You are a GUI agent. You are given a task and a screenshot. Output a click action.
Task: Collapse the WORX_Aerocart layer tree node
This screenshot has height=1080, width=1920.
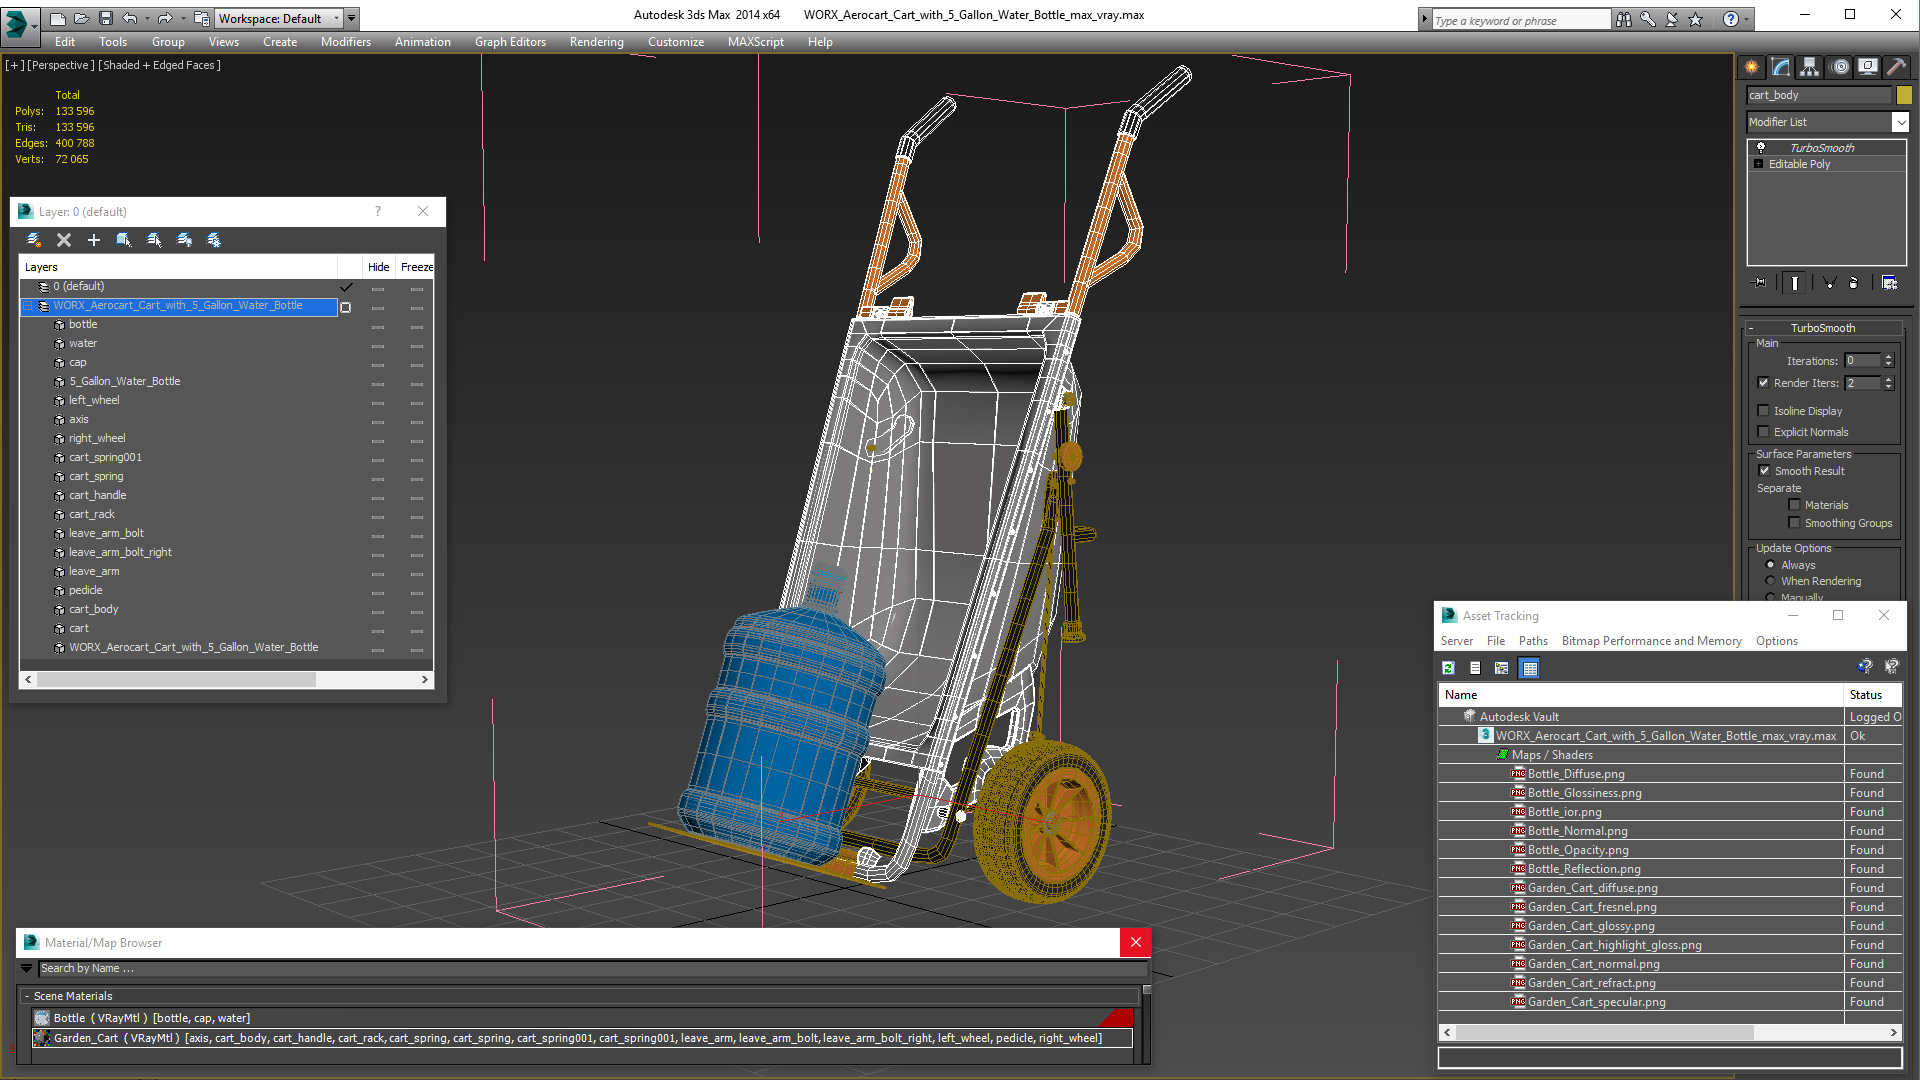(28, 306)
